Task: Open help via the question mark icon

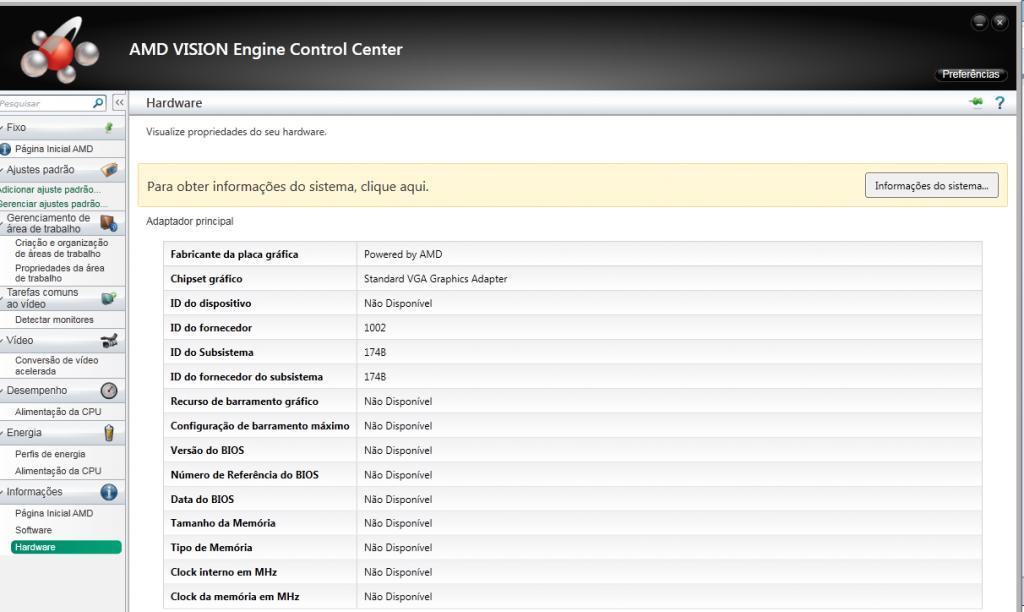Action: pyautogui.click(x=999, y=103)
